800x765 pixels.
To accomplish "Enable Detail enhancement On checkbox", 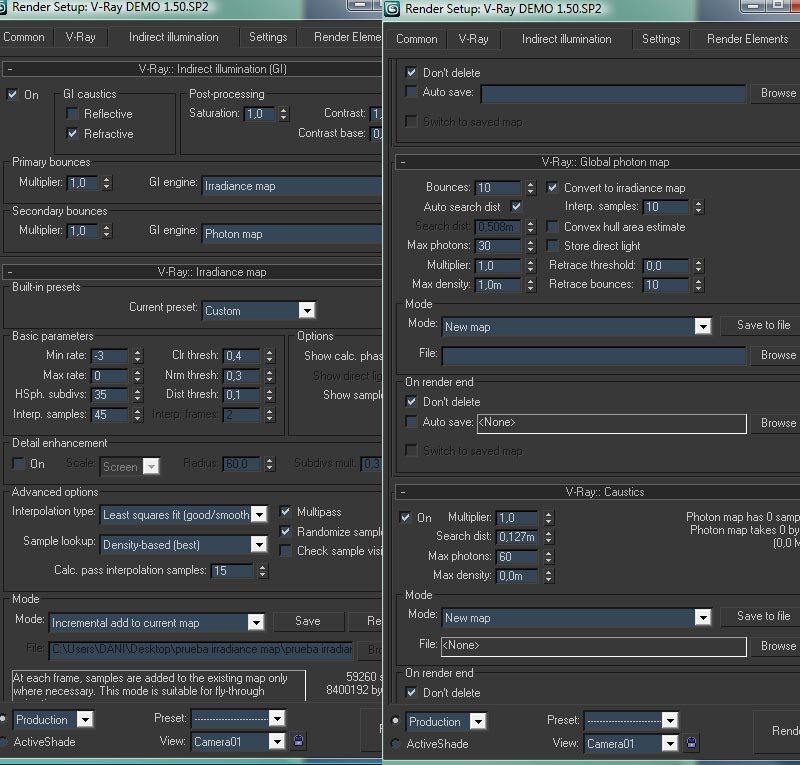I will pyautogui.click(x=18, y=463).
